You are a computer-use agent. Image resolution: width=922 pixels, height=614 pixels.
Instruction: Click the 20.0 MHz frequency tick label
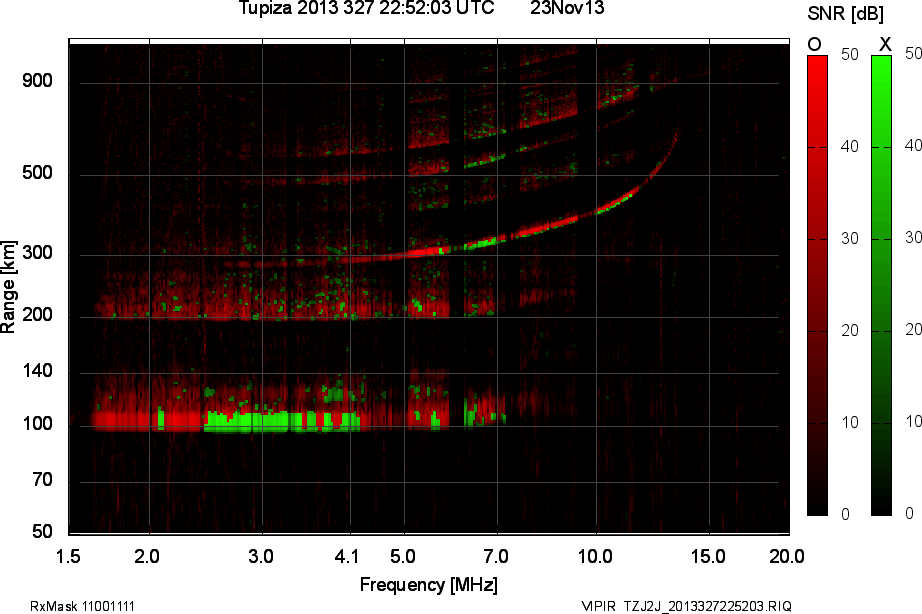(x=786, y=554)
